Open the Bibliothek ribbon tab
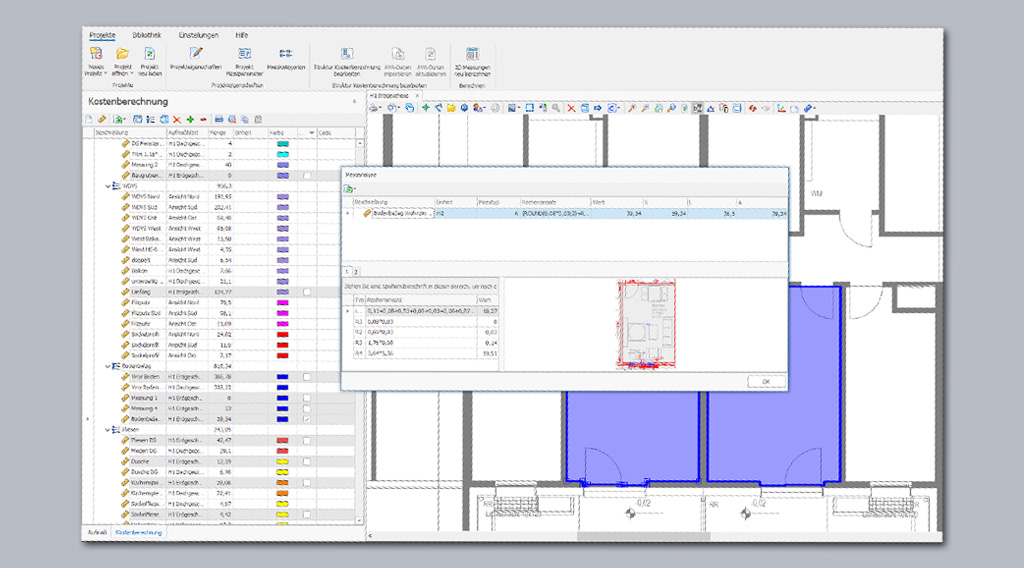Screen dimensions: 1024x568 145,35
